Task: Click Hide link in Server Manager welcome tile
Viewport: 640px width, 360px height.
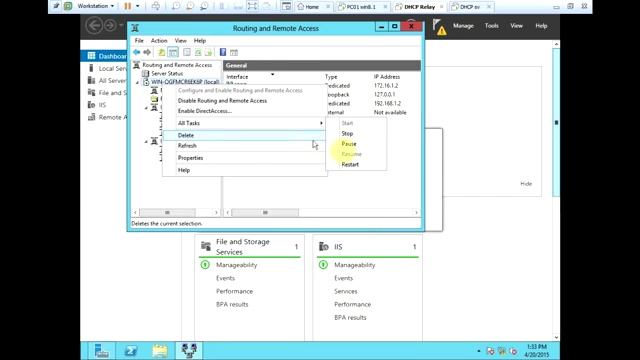Action: [526, 184]
